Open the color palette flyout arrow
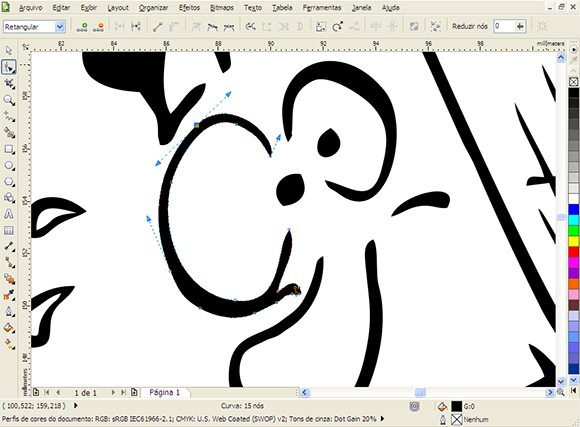 point(573,49)
